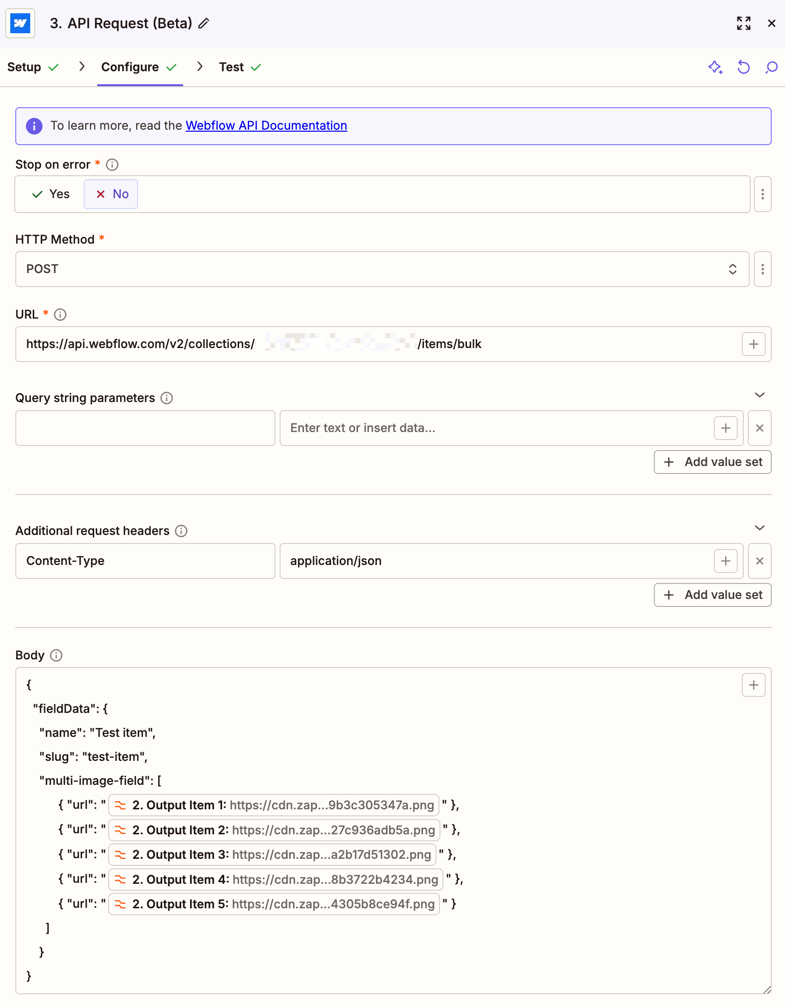Open the HTTP Method POST dropdown
Image resolution: width=785 pixels, height=1008 pixels.
pyautogui.click(x=382, y=269)
